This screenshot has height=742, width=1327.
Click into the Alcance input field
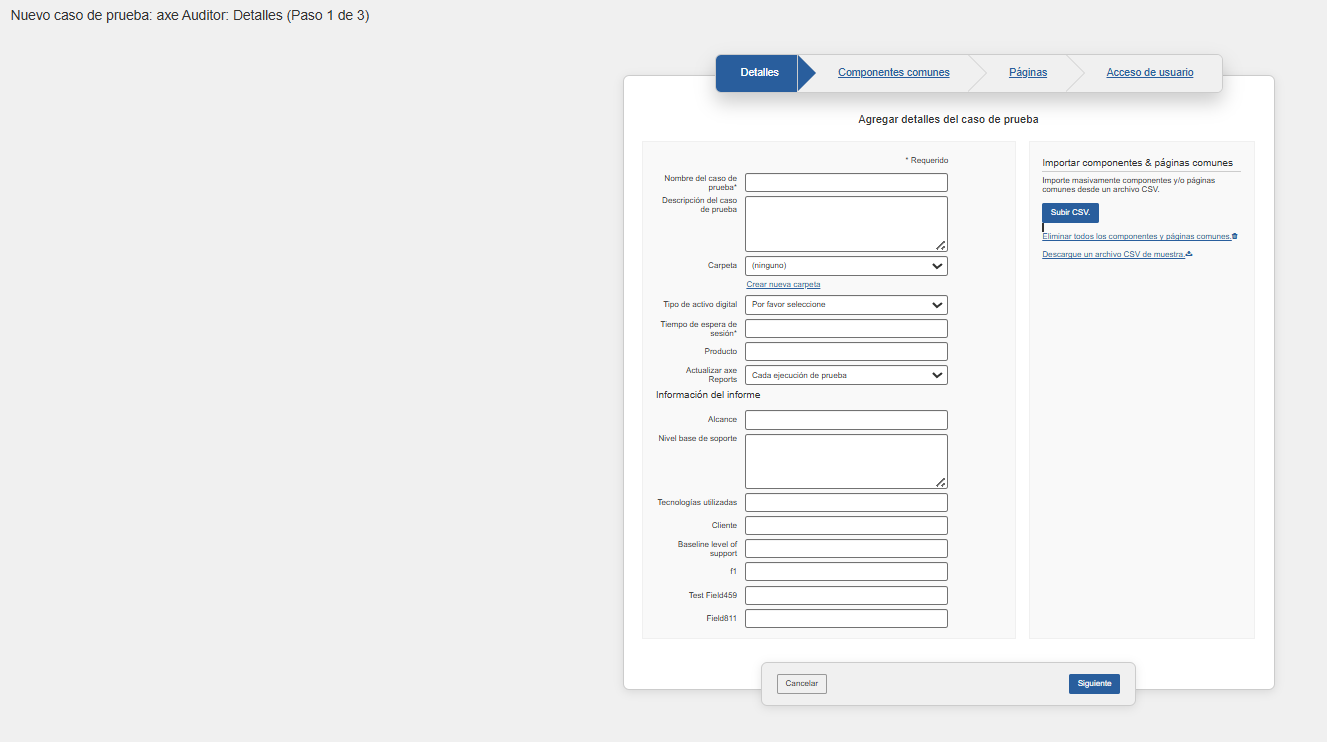[845, 420]
